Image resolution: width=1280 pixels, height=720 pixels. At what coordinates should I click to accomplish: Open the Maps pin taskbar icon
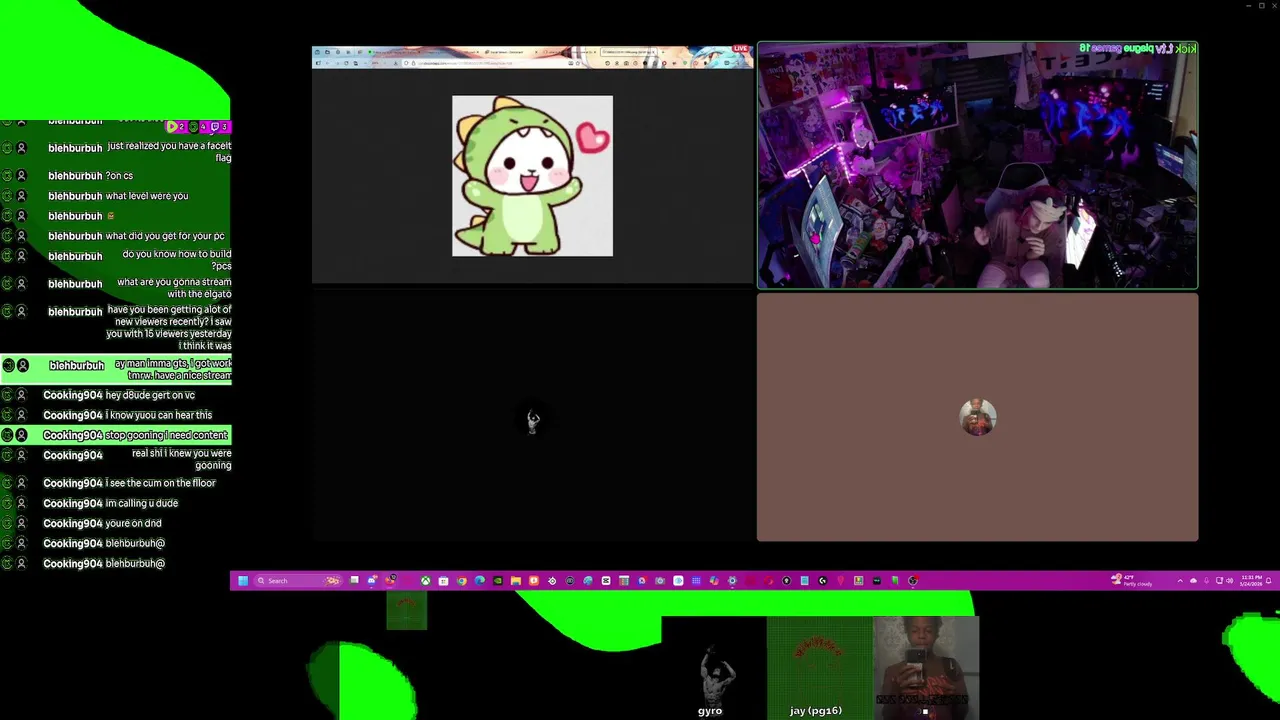tap(840, 580)
